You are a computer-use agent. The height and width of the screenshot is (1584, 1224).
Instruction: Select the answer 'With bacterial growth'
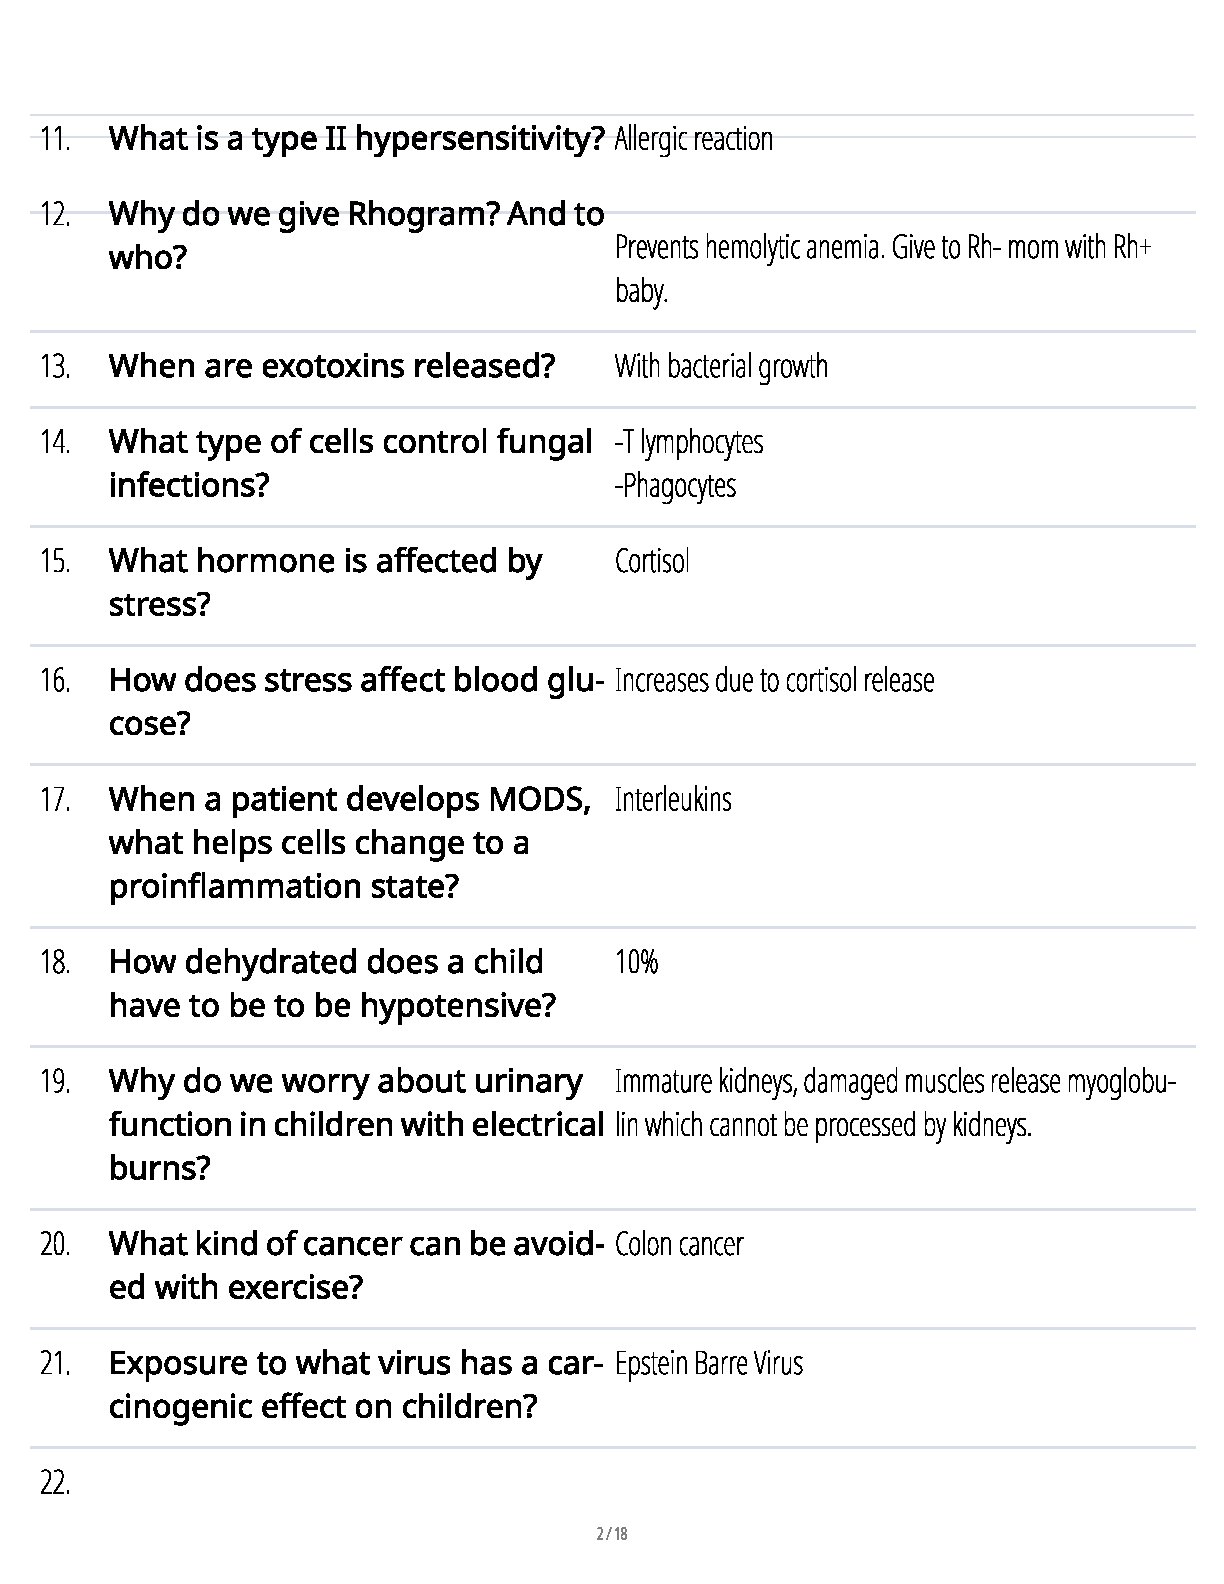click(721, 366)
